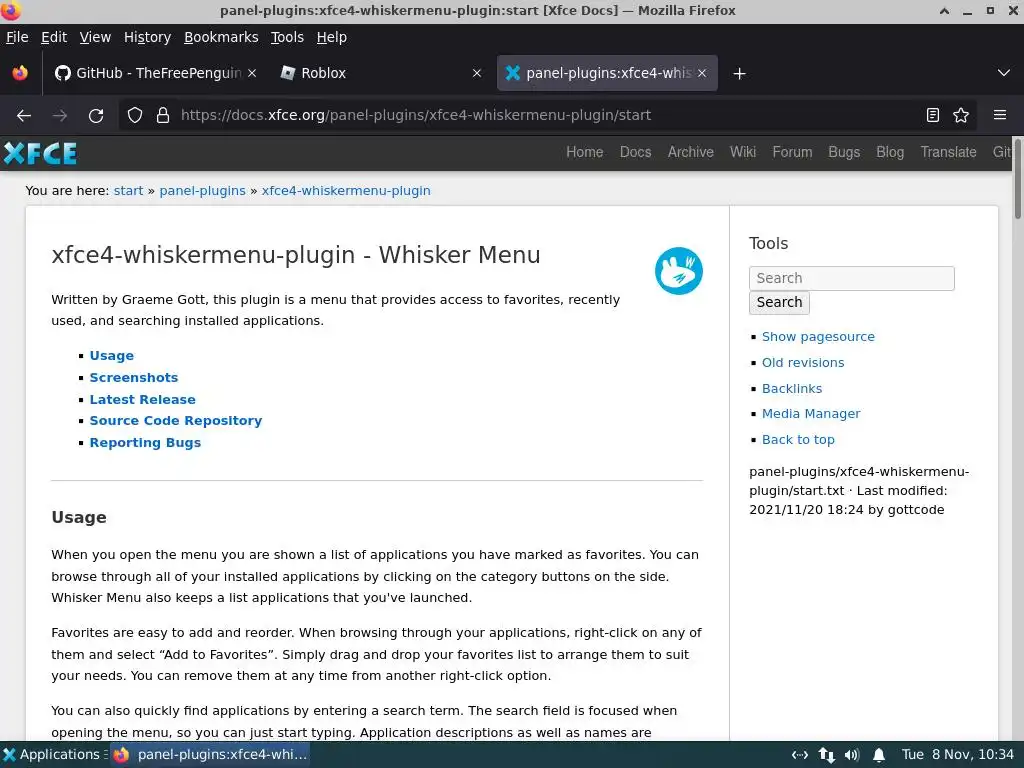Switch to the Roblox tab

(381, 73)
